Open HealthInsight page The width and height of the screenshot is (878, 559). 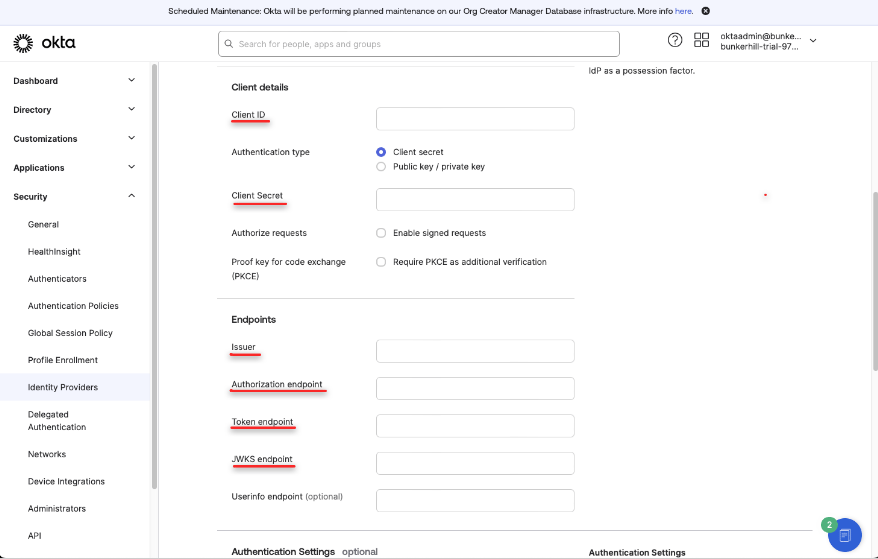[x=54, y=251]
